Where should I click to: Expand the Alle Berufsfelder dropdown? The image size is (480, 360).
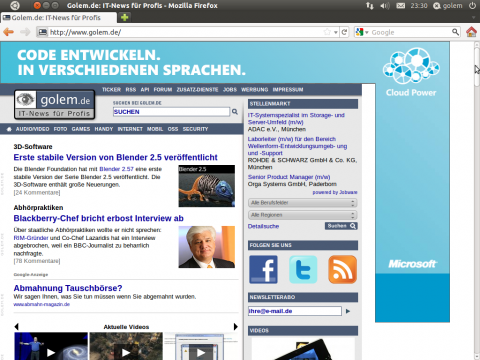[x=303, y=203]
